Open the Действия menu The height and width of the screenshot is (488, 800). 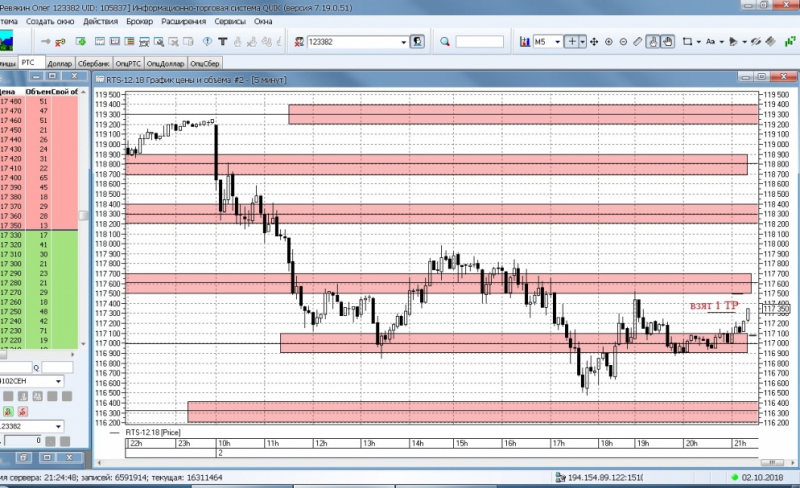101,21
